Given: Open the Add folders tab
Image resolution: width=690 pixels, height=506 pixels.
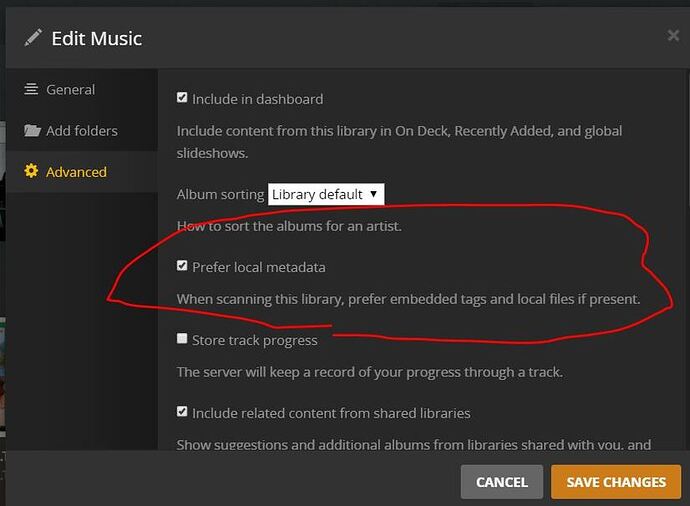Looking at the screenshot, I should point(81,131).
